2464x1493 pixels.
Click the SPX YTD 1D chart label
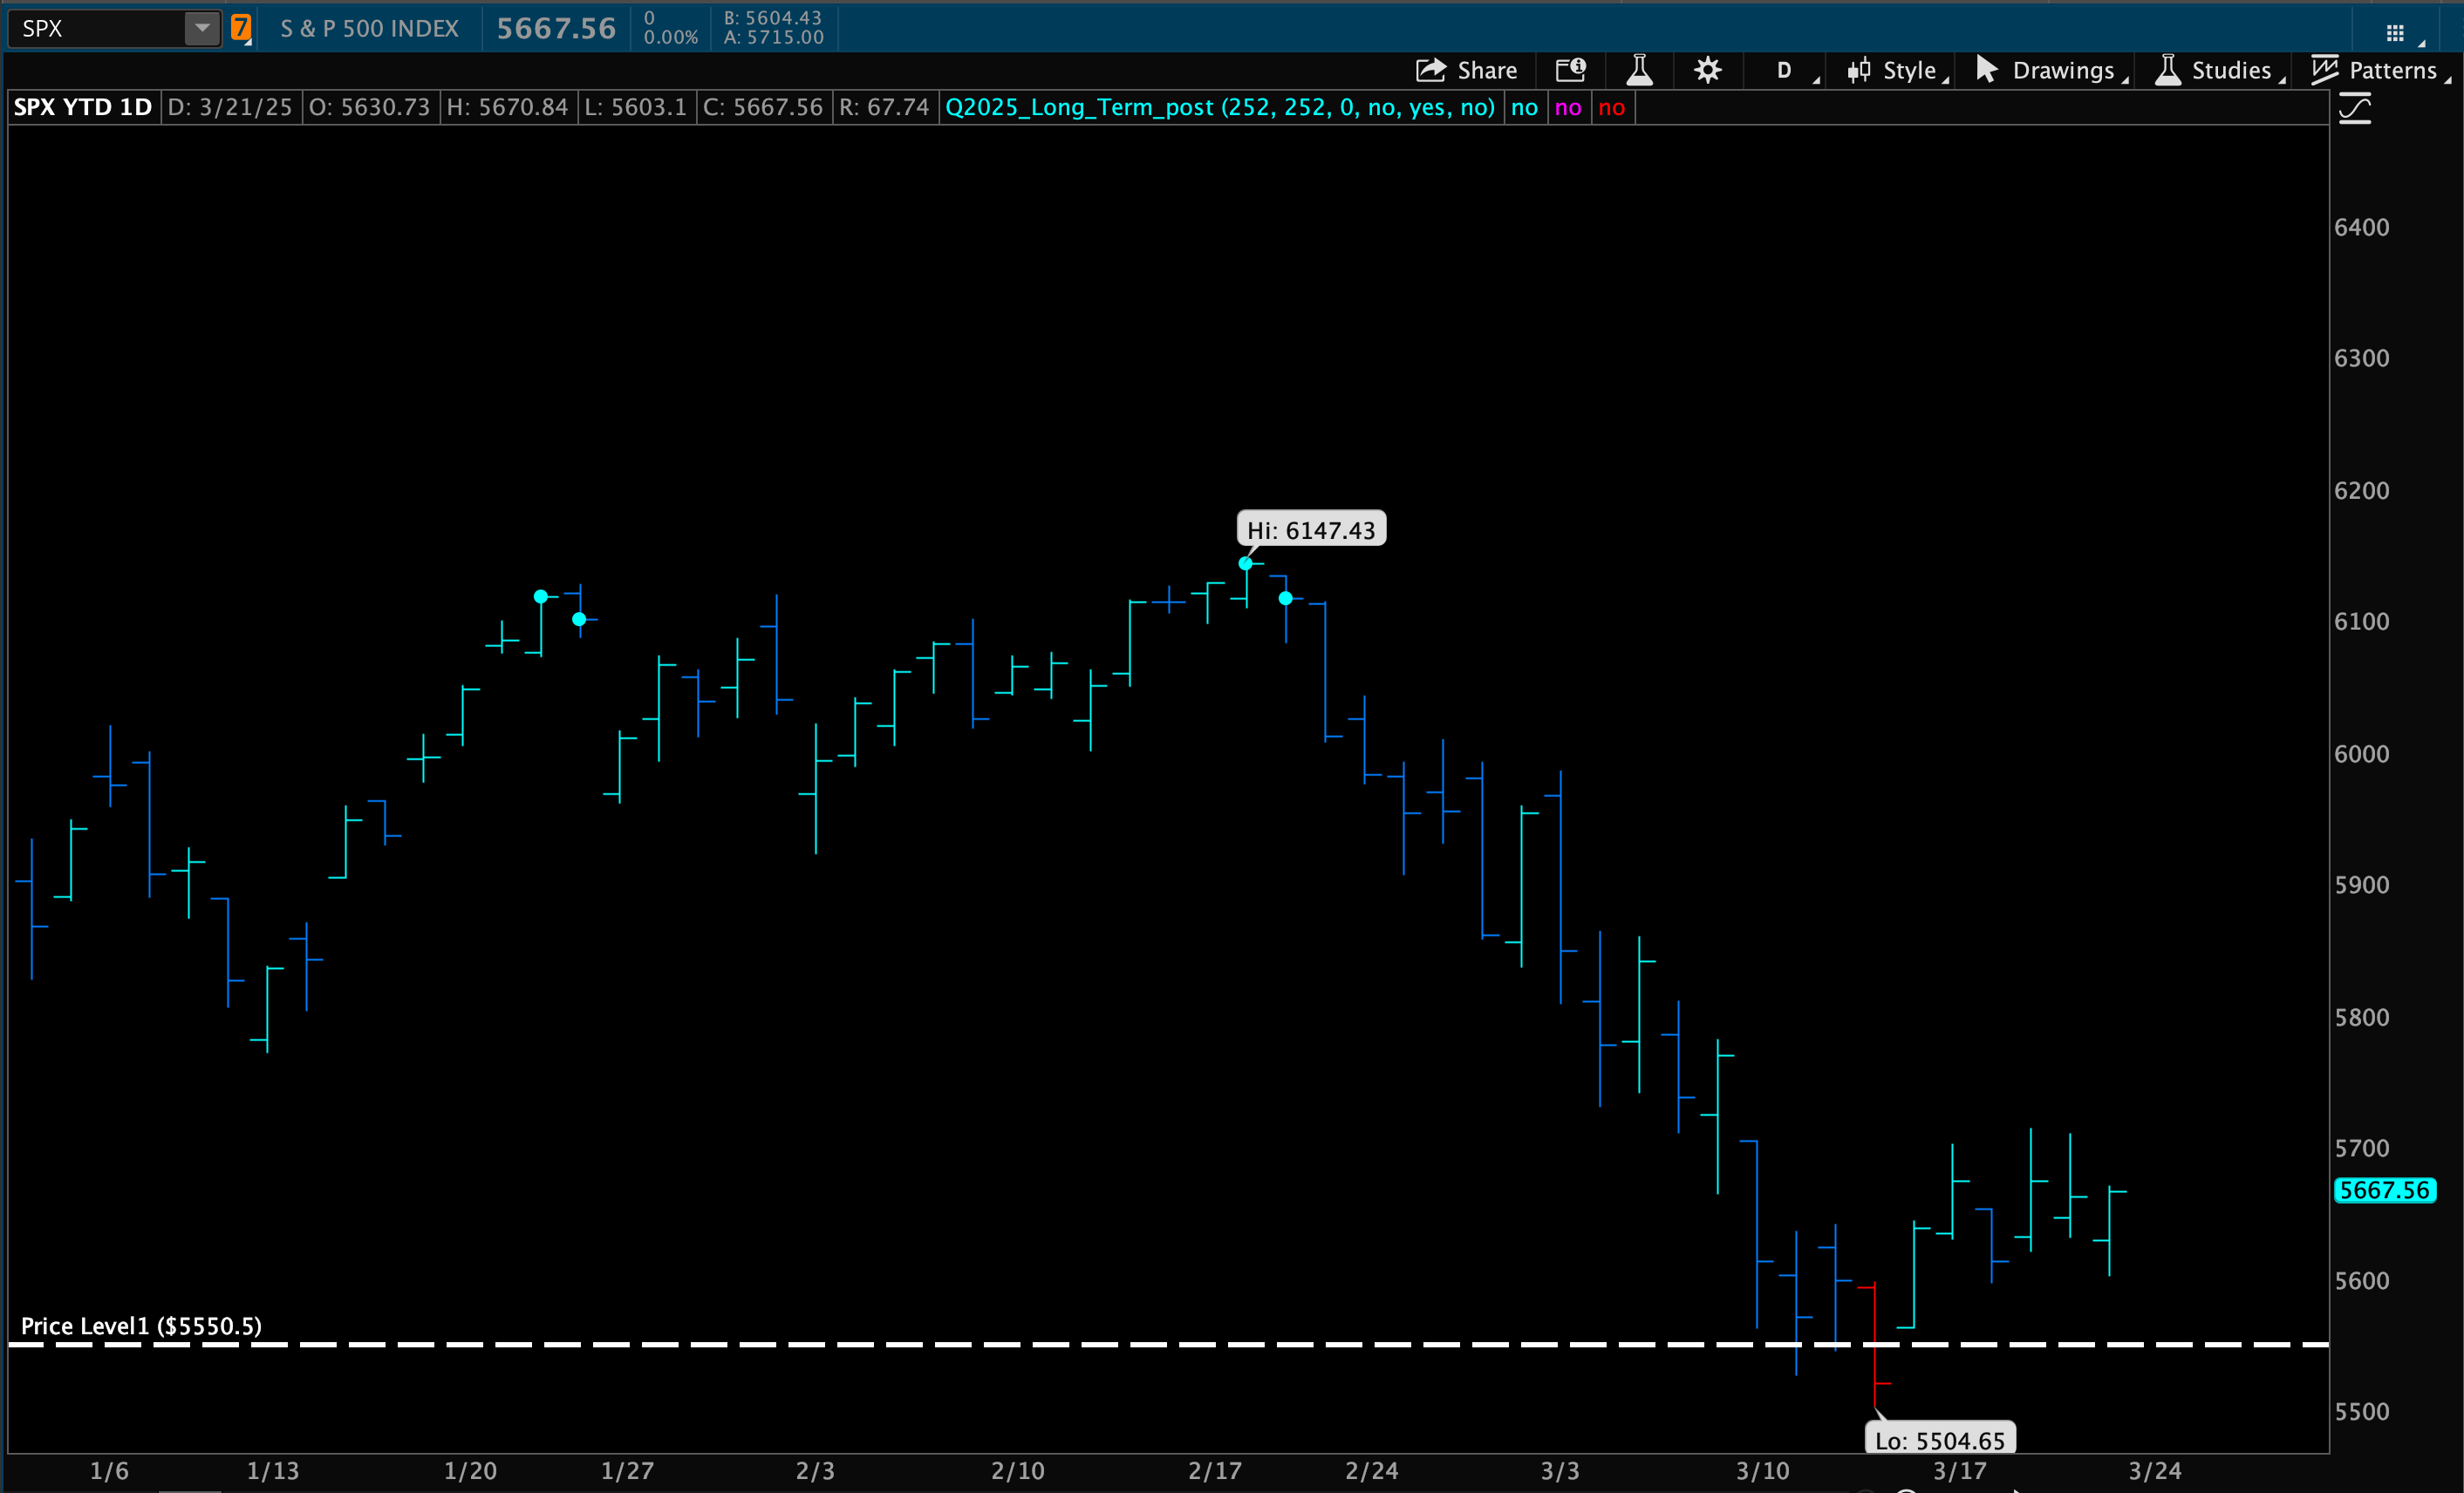[83, 108]
